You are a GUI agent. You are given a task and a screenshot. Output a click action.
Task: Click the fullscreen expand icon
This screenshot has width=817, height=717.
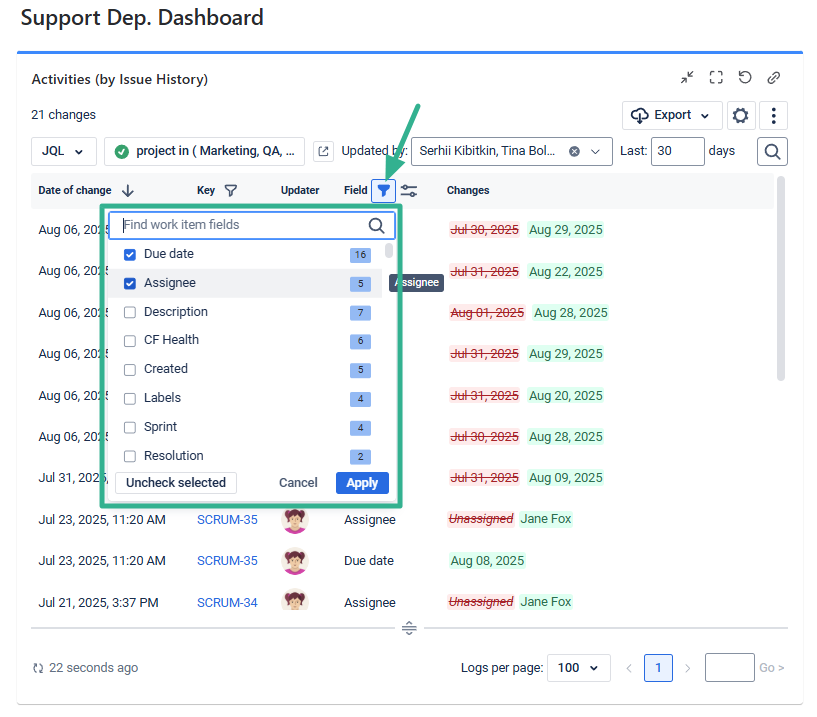tap(716, 78)
